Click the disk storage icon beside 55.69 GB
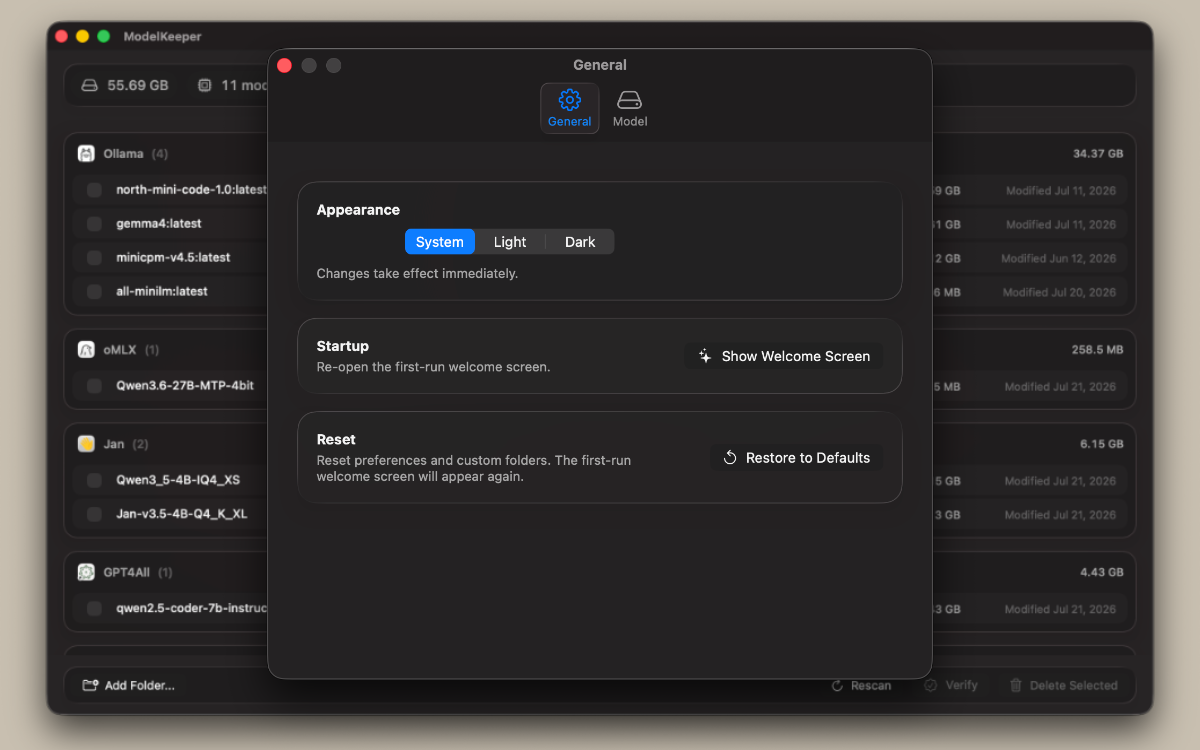This screenshot has height=750, width=1200. [90, 86]
